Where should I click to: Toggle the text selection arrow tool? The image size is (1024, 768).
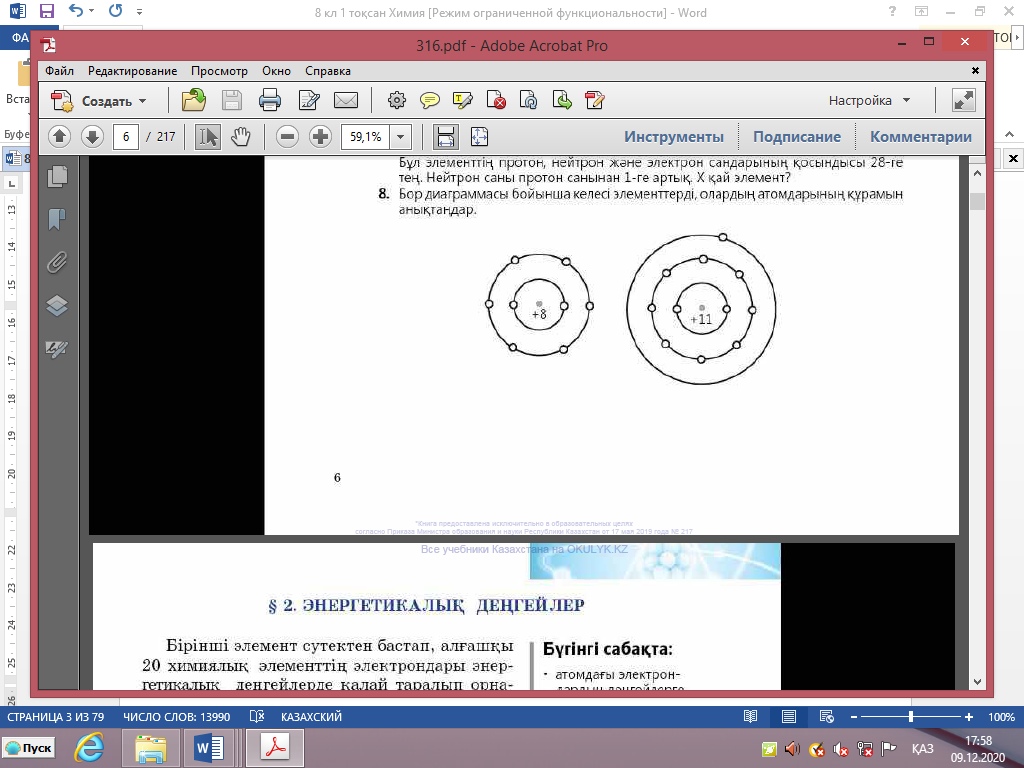click(208, 137)
